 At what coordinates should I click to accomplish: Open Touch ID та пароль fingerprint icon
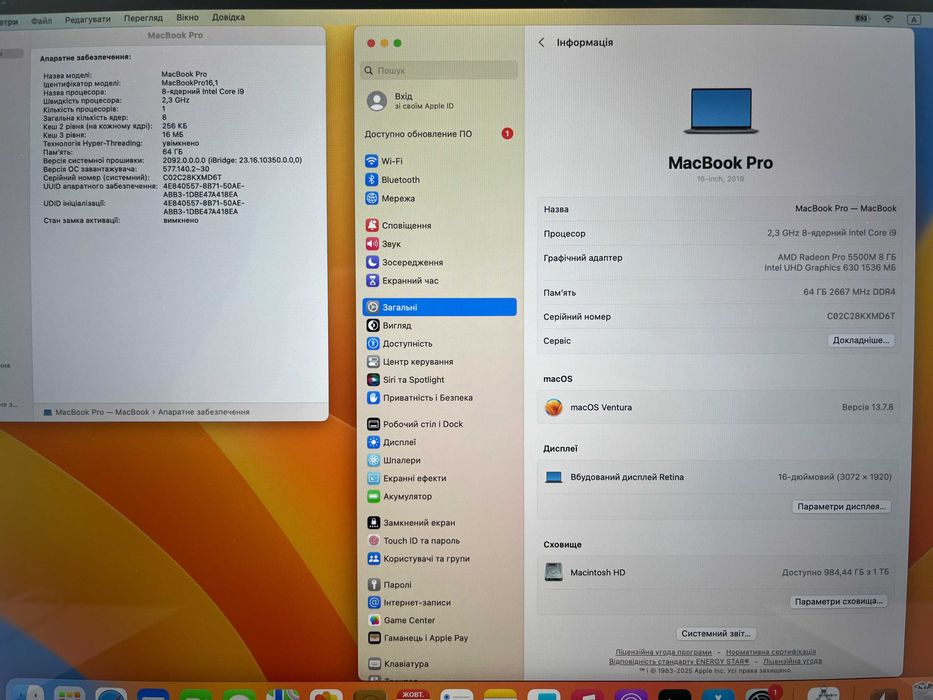tap(373, 540)
